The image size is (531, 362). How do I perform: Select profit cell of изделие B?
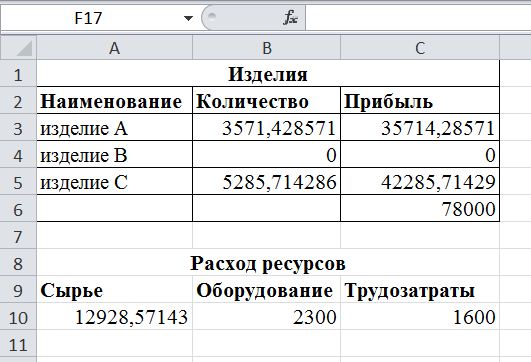(x=420, y=155)
